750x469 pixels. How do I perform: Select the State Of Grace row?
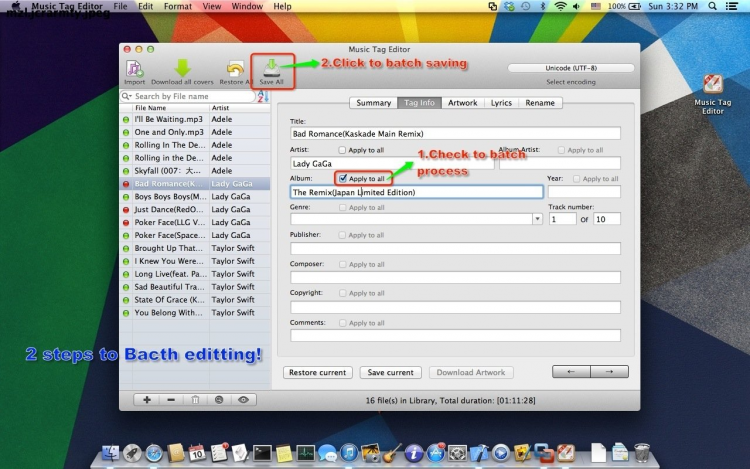[x=195, y=300]
